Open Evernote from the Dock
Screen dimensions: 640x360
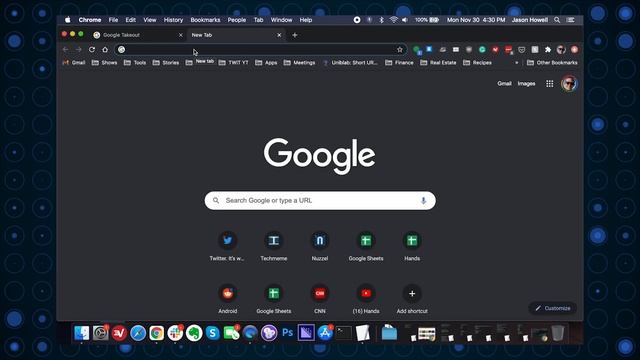pyautogui.click(x=194, y=333)
